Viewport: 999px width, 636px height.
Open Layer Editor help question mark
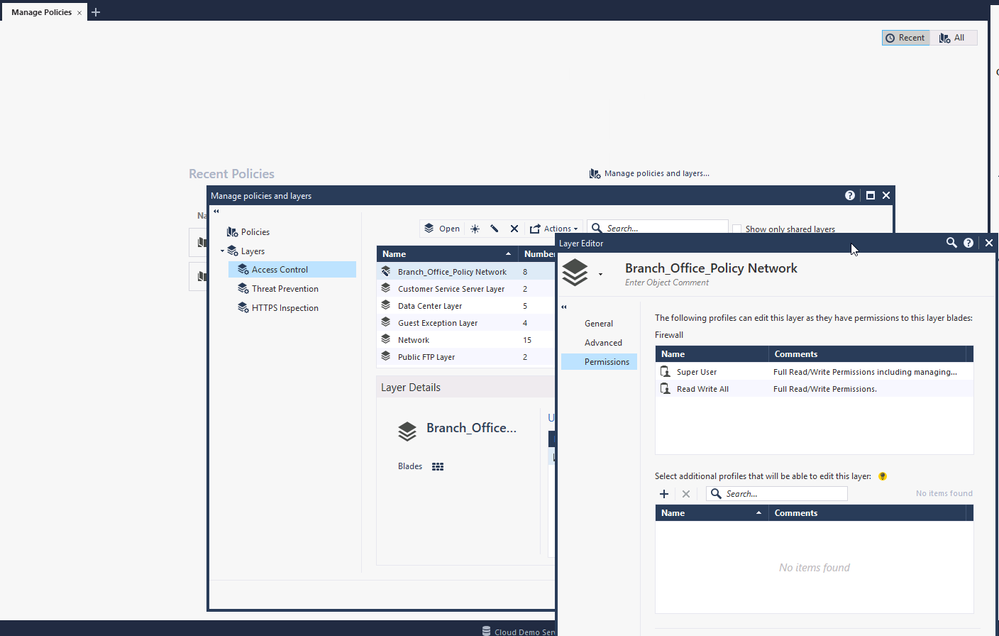(x=969, y=243)
